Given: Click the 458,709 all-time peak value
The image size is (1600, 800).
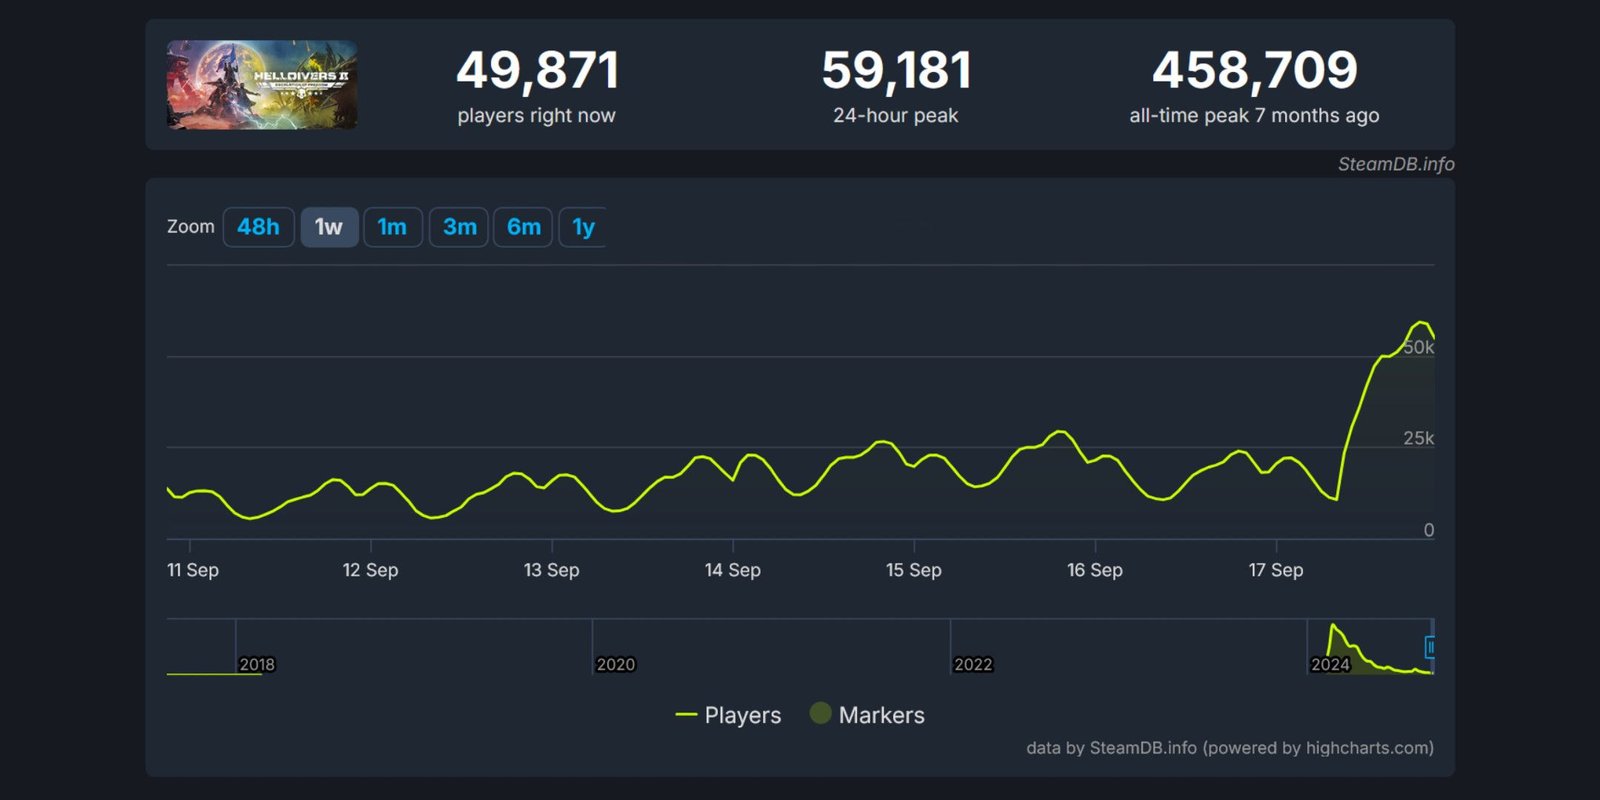Looking at the screenshot, I should [1255, 71].
